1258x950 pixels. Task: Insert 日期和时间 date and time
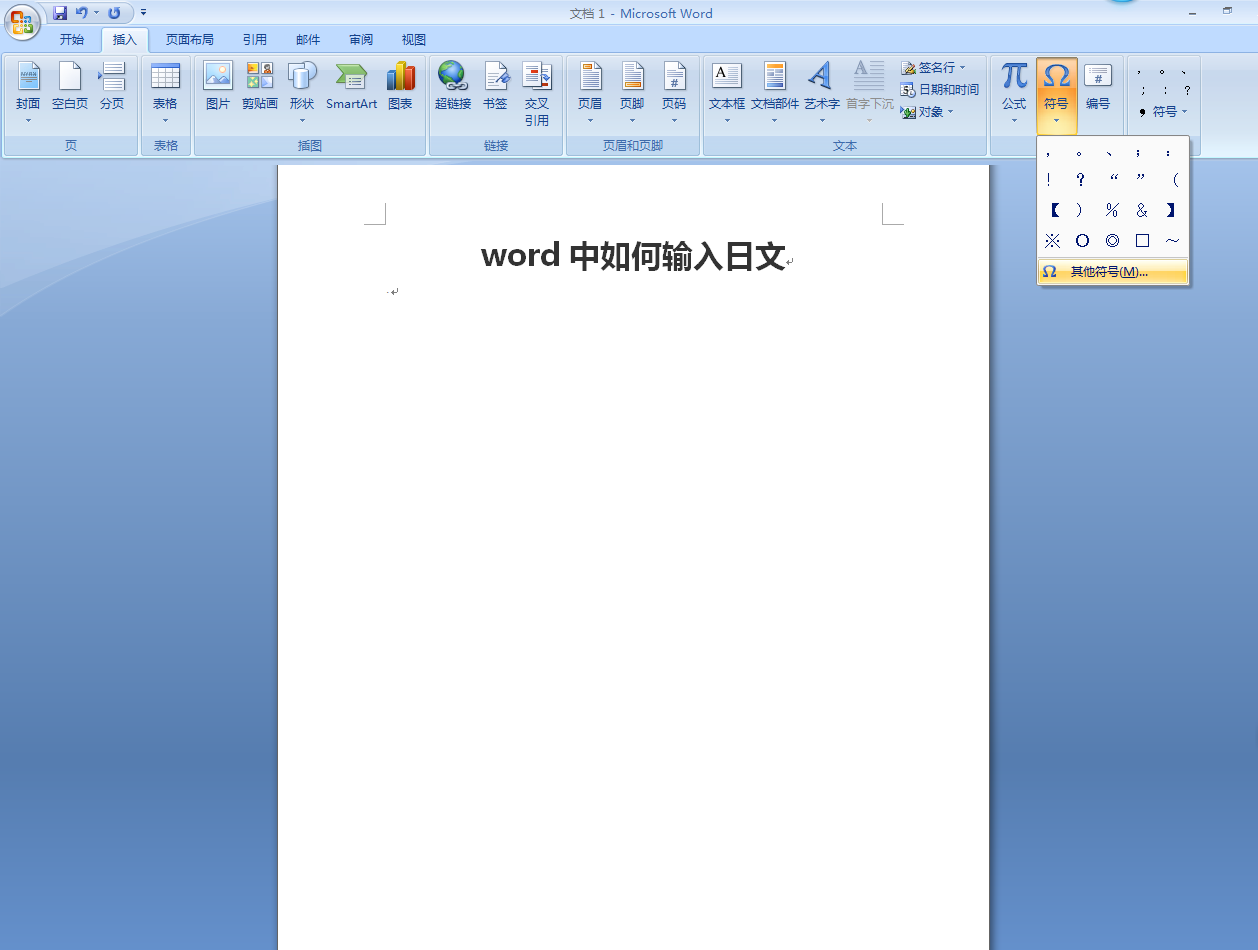939,90
